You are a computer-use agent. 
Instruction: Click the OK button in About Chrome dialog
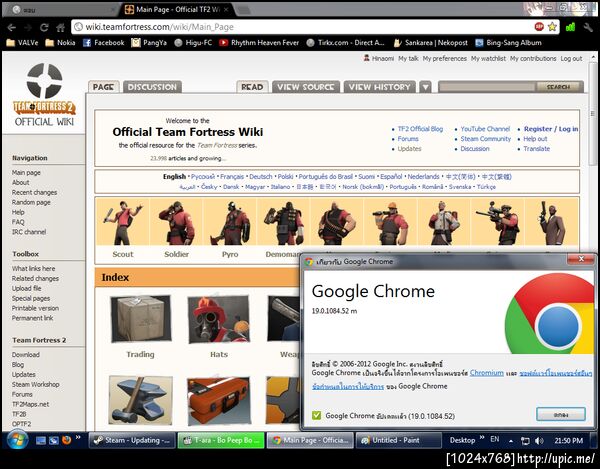561,414
